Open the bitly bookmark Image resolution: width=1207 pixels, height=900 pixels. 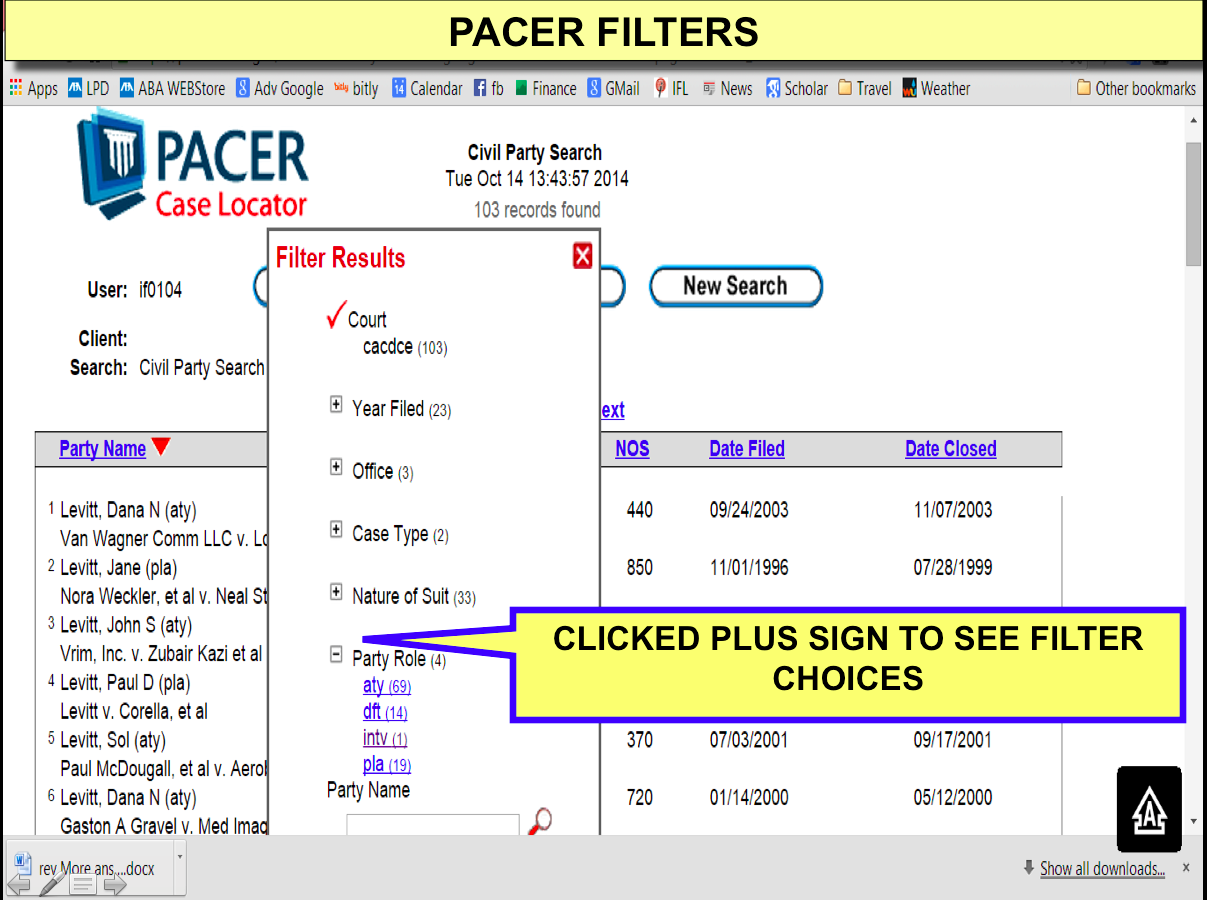coord(356,88)
